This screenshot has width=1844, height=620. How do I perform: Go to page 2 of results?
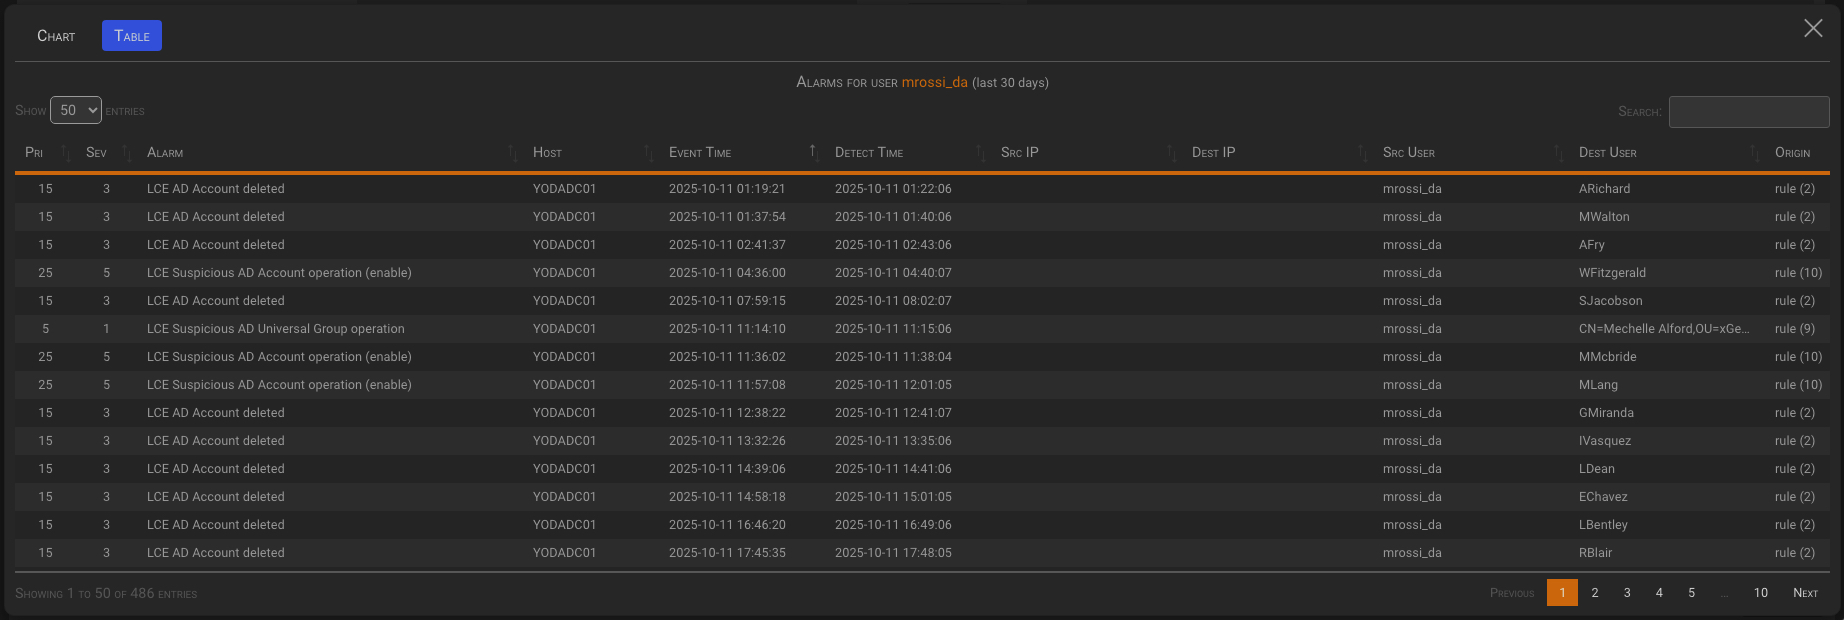1594,593
